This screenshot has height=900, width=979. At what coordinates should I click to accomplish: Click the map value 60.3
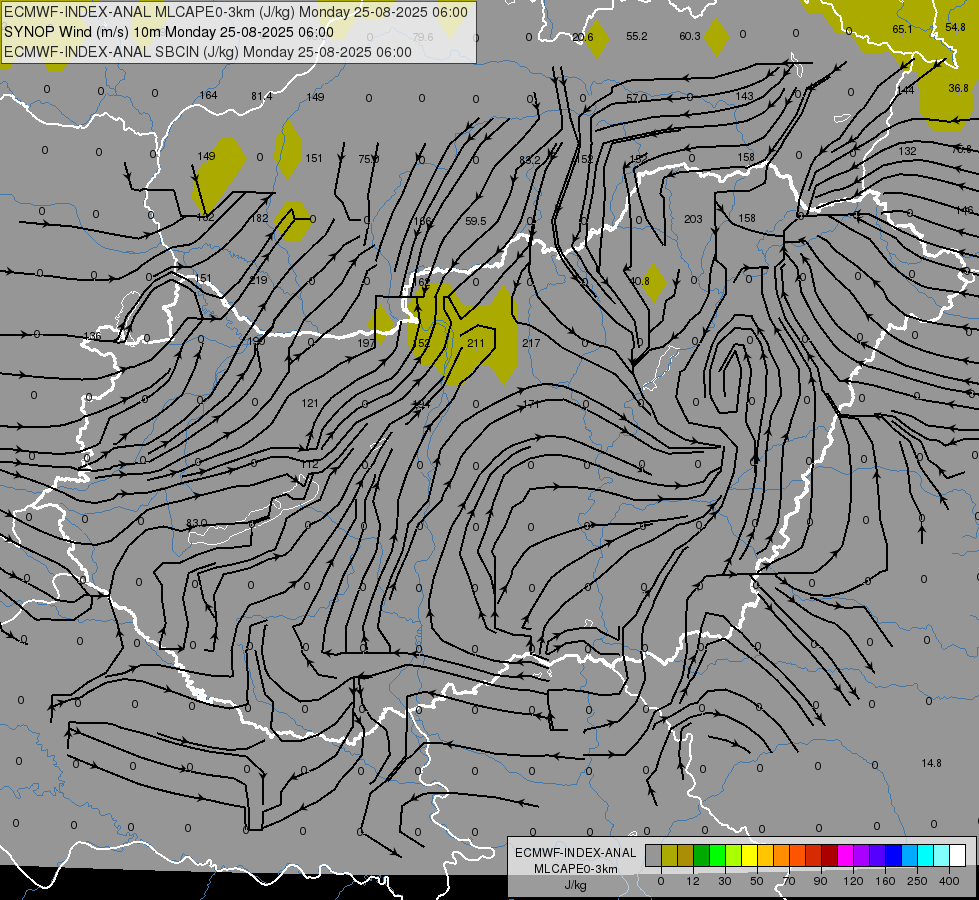pyautogui.click(x=690, y=37)
